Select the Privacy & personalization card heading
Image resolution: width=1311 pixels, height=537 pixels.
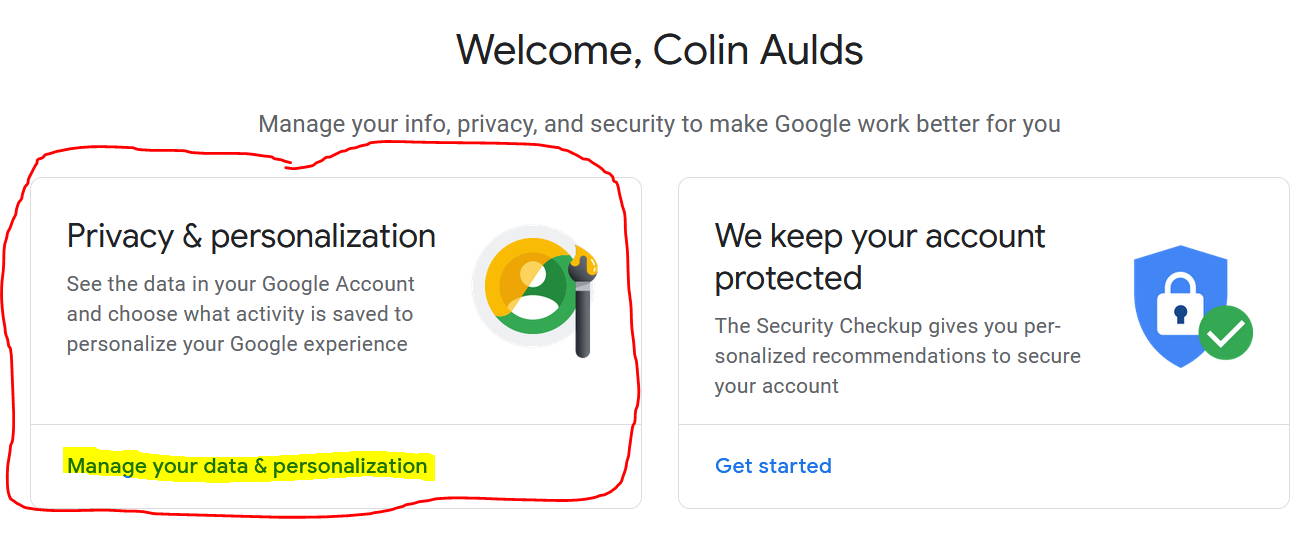coord(251,236)
